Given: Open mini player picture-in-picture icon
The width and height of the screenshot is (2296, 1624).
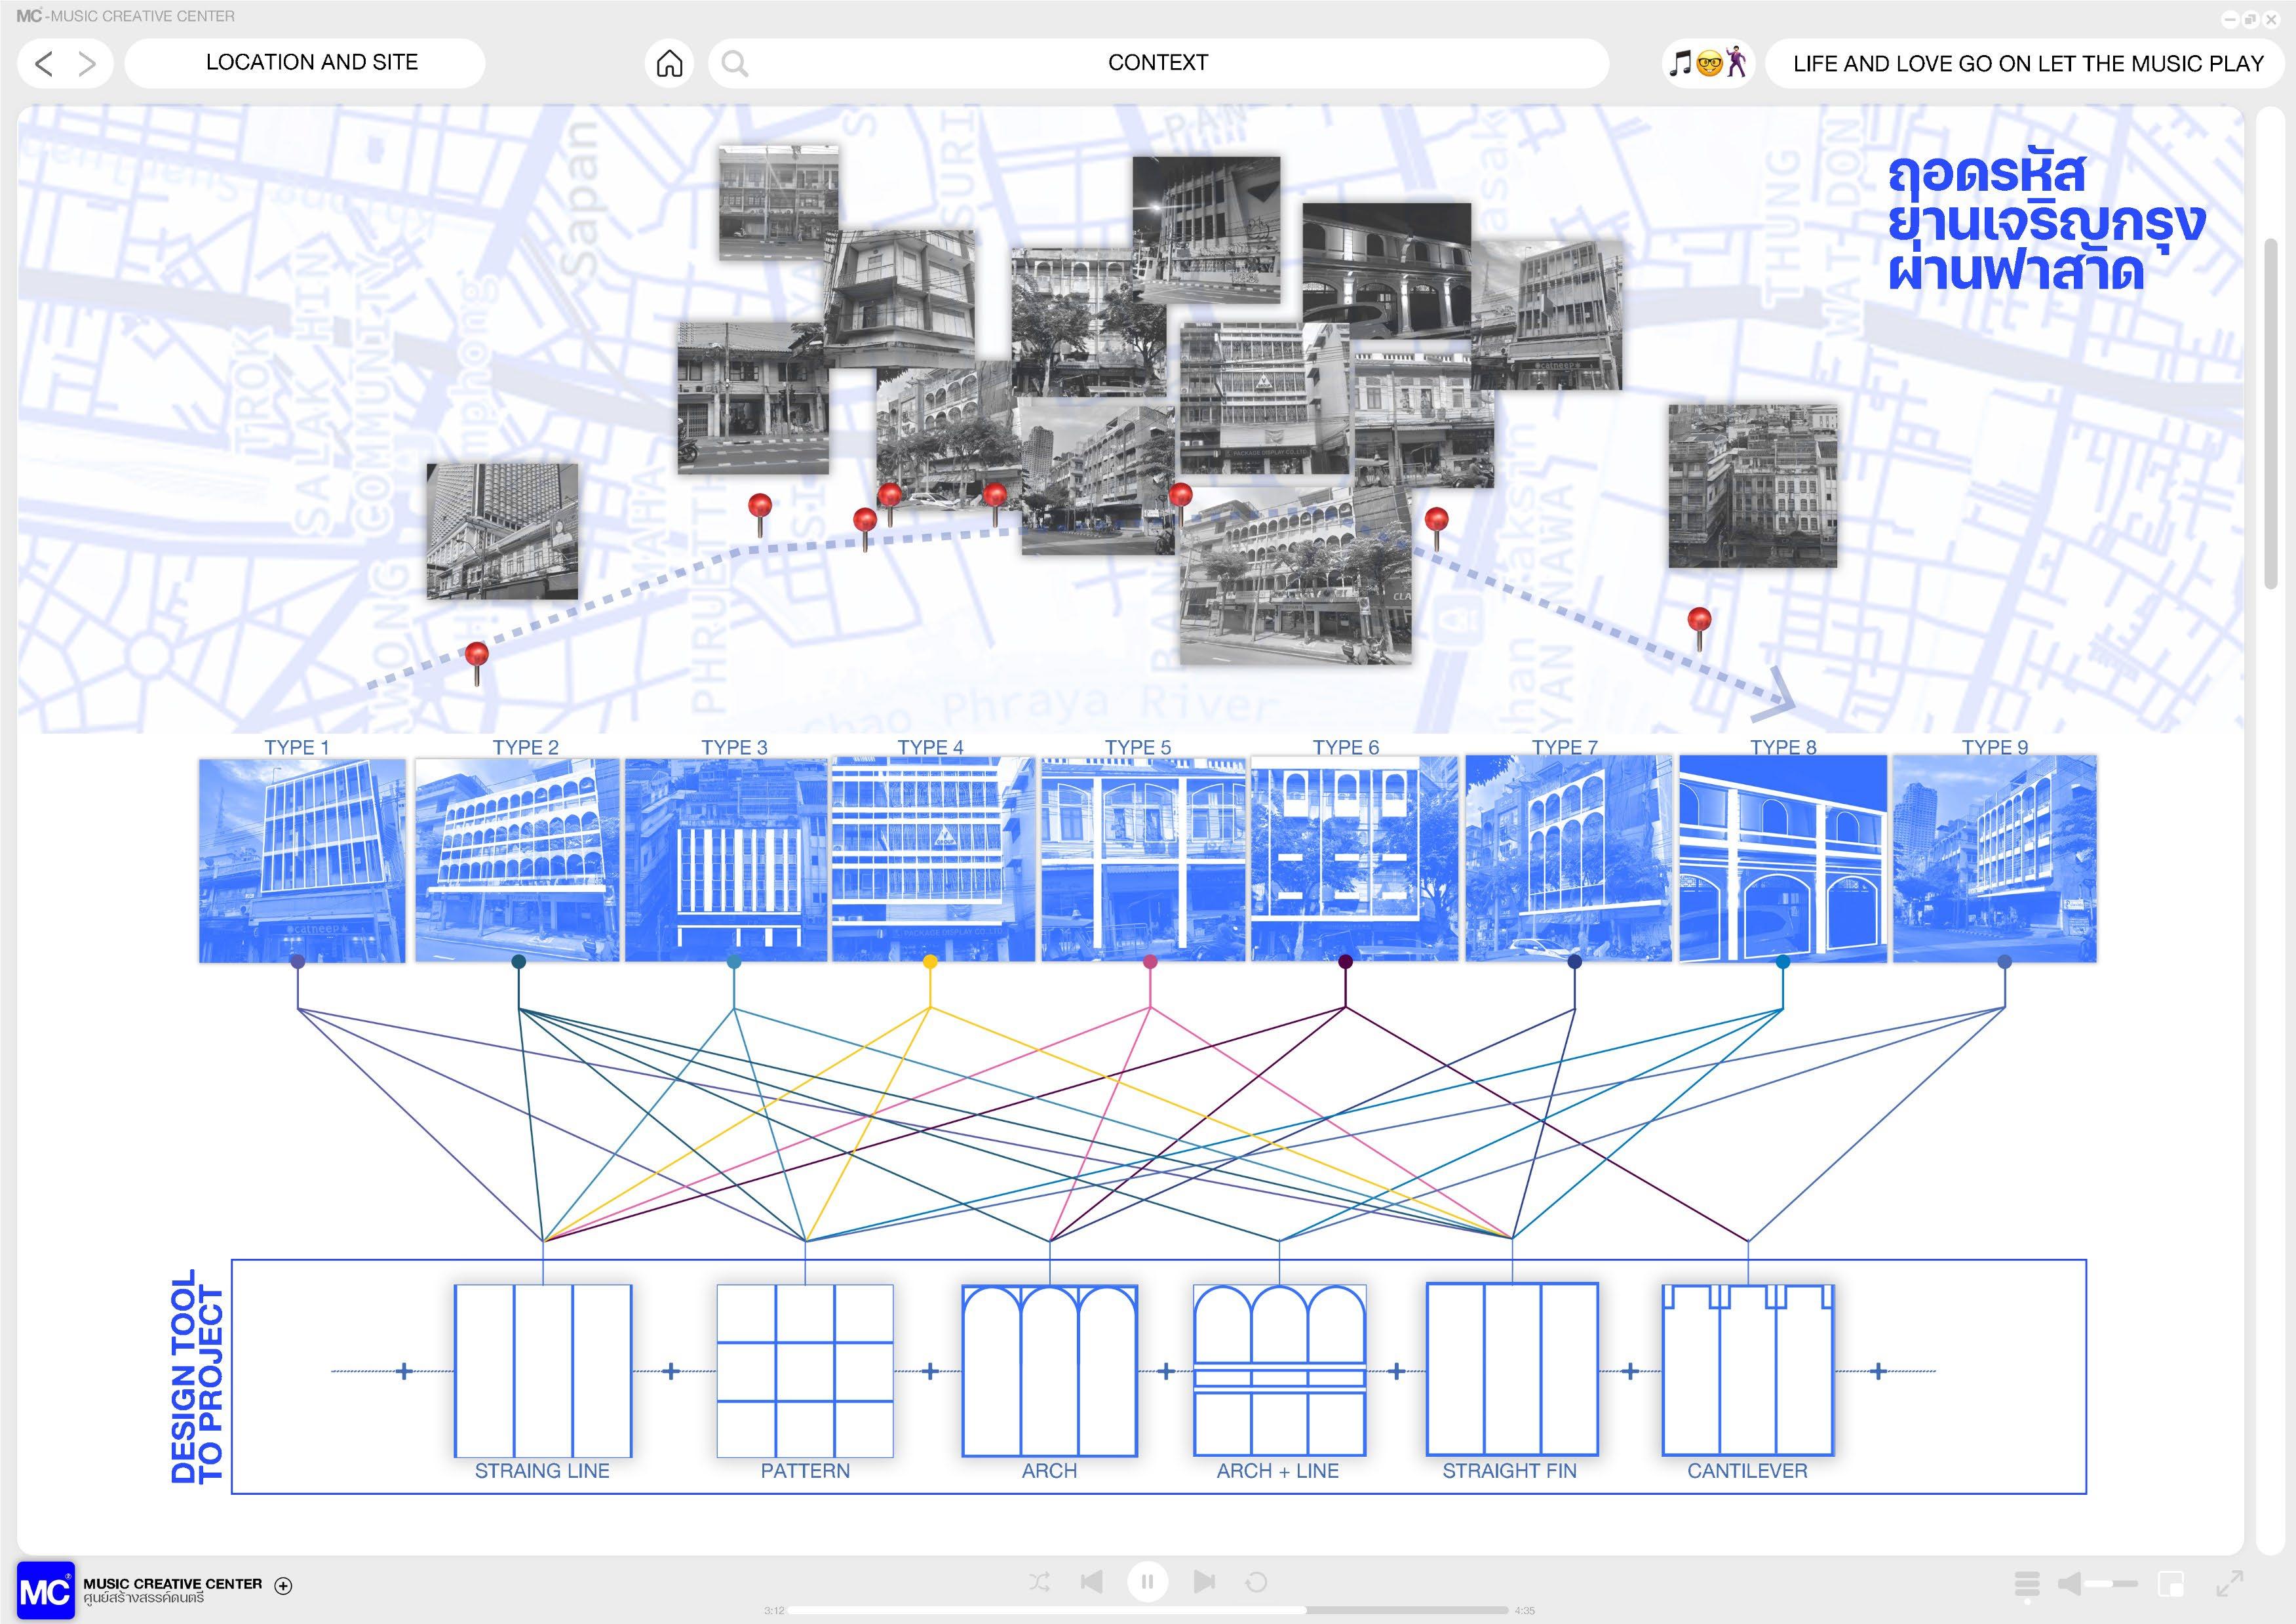Looking at the screenshot, I should (x=2170, y=1583).
